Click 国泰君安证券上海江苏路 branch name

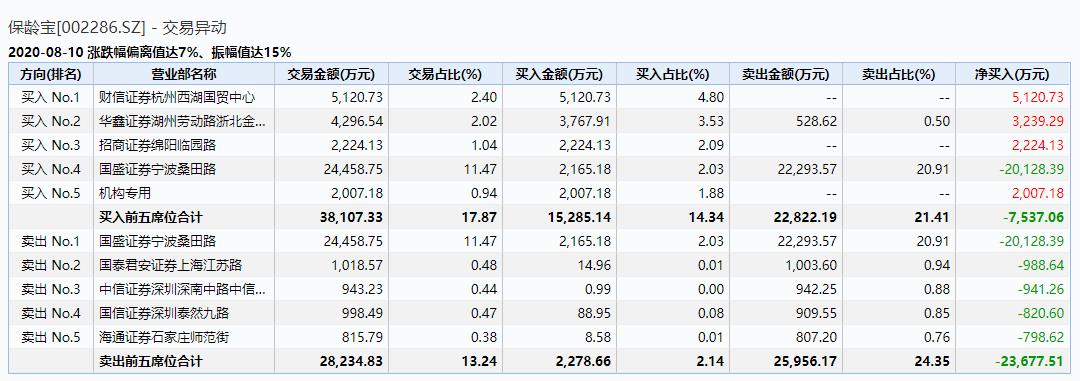point(171,265)
